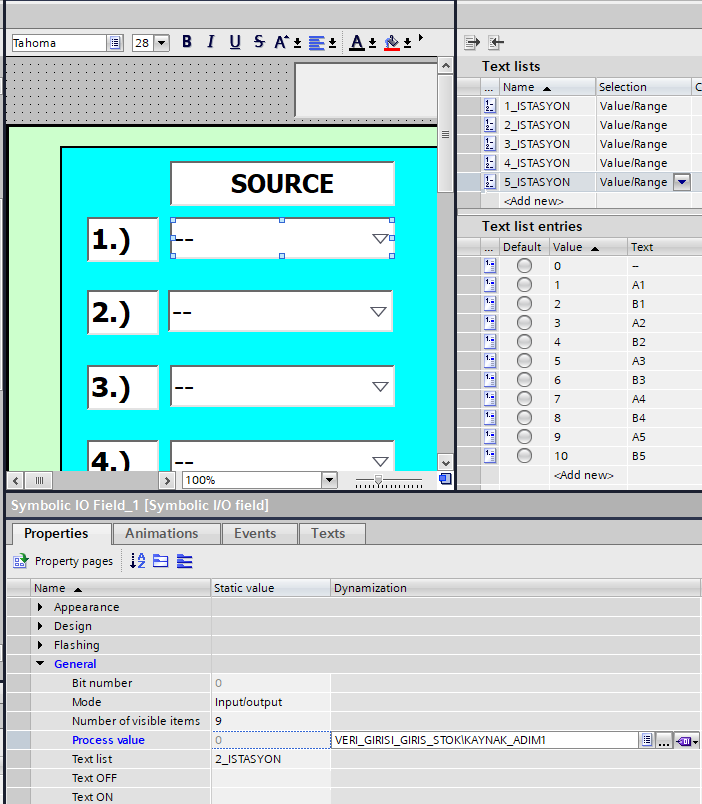Click the Tahoma font name field
Screen dimensions: 702x804
(59, 43)
